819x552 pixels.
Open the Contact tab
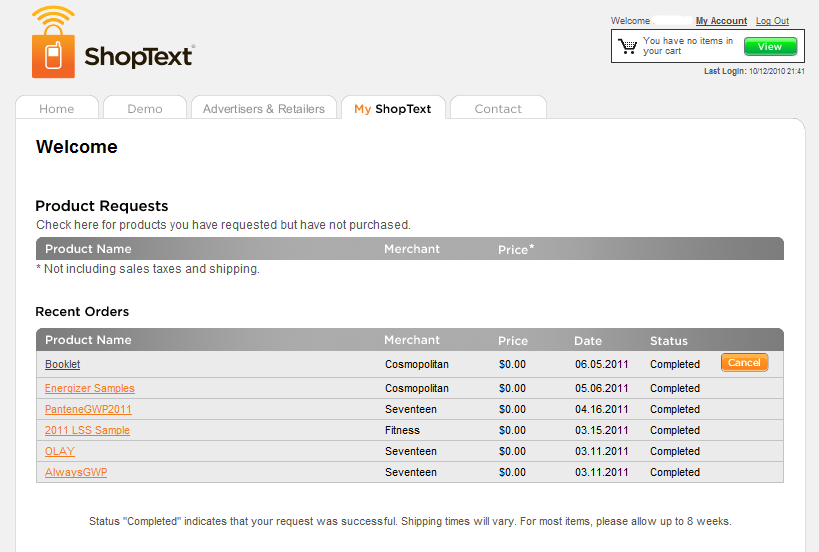pyautogui.click(x=498, y=109)
